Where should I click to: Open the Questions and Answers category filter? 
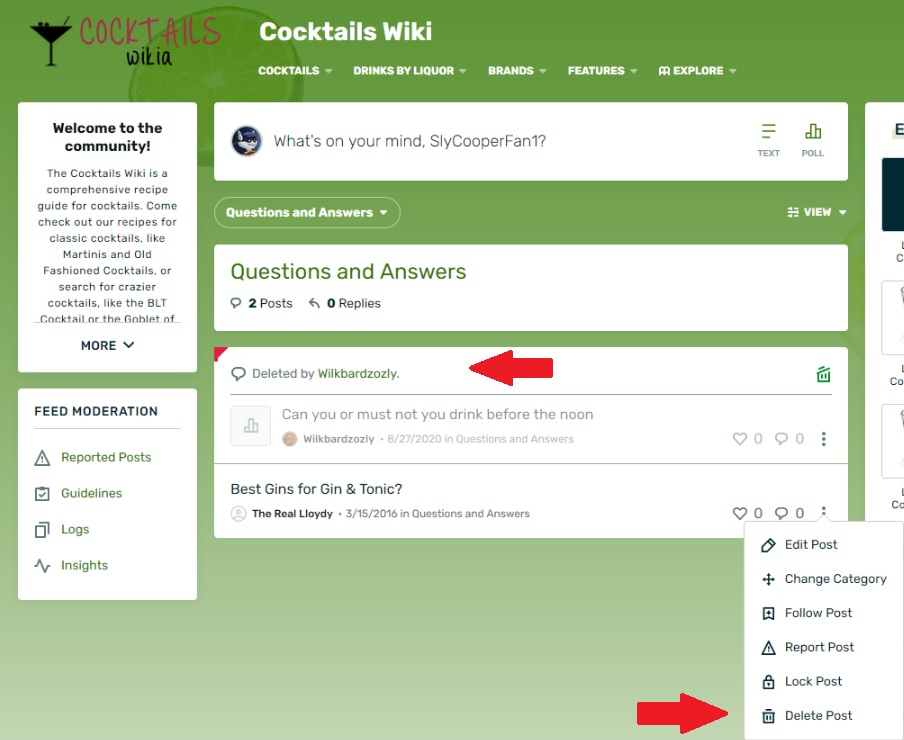(x=307, y=212)
